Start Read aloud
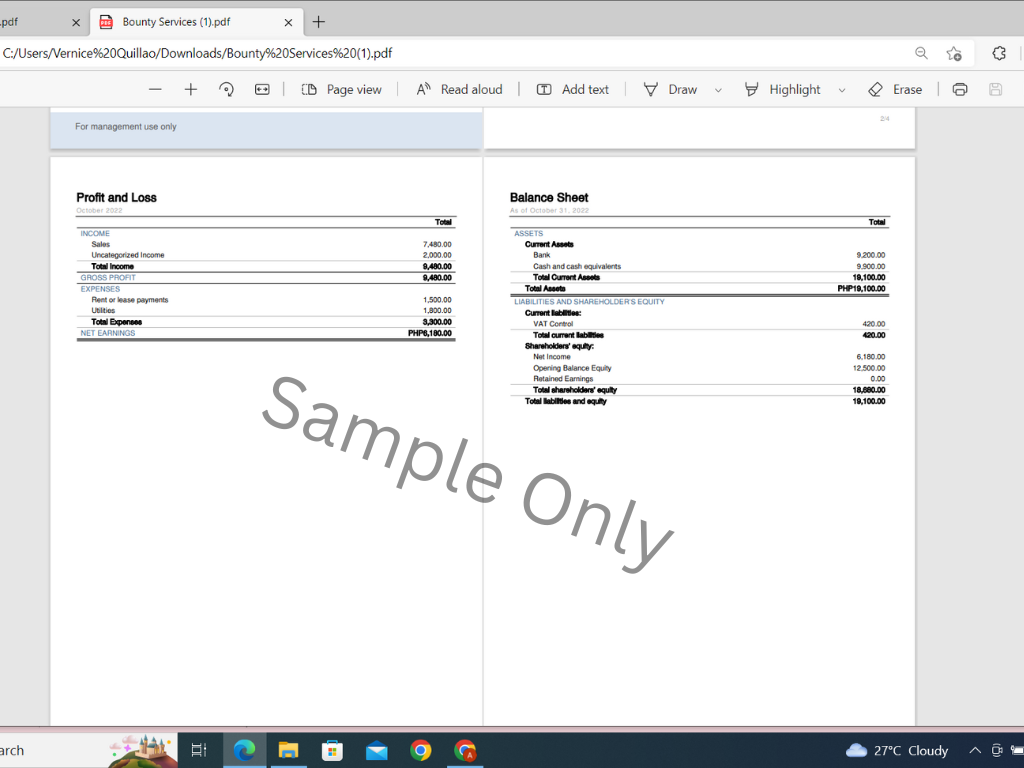This screenshot has width=1024, height=768. 459,89
